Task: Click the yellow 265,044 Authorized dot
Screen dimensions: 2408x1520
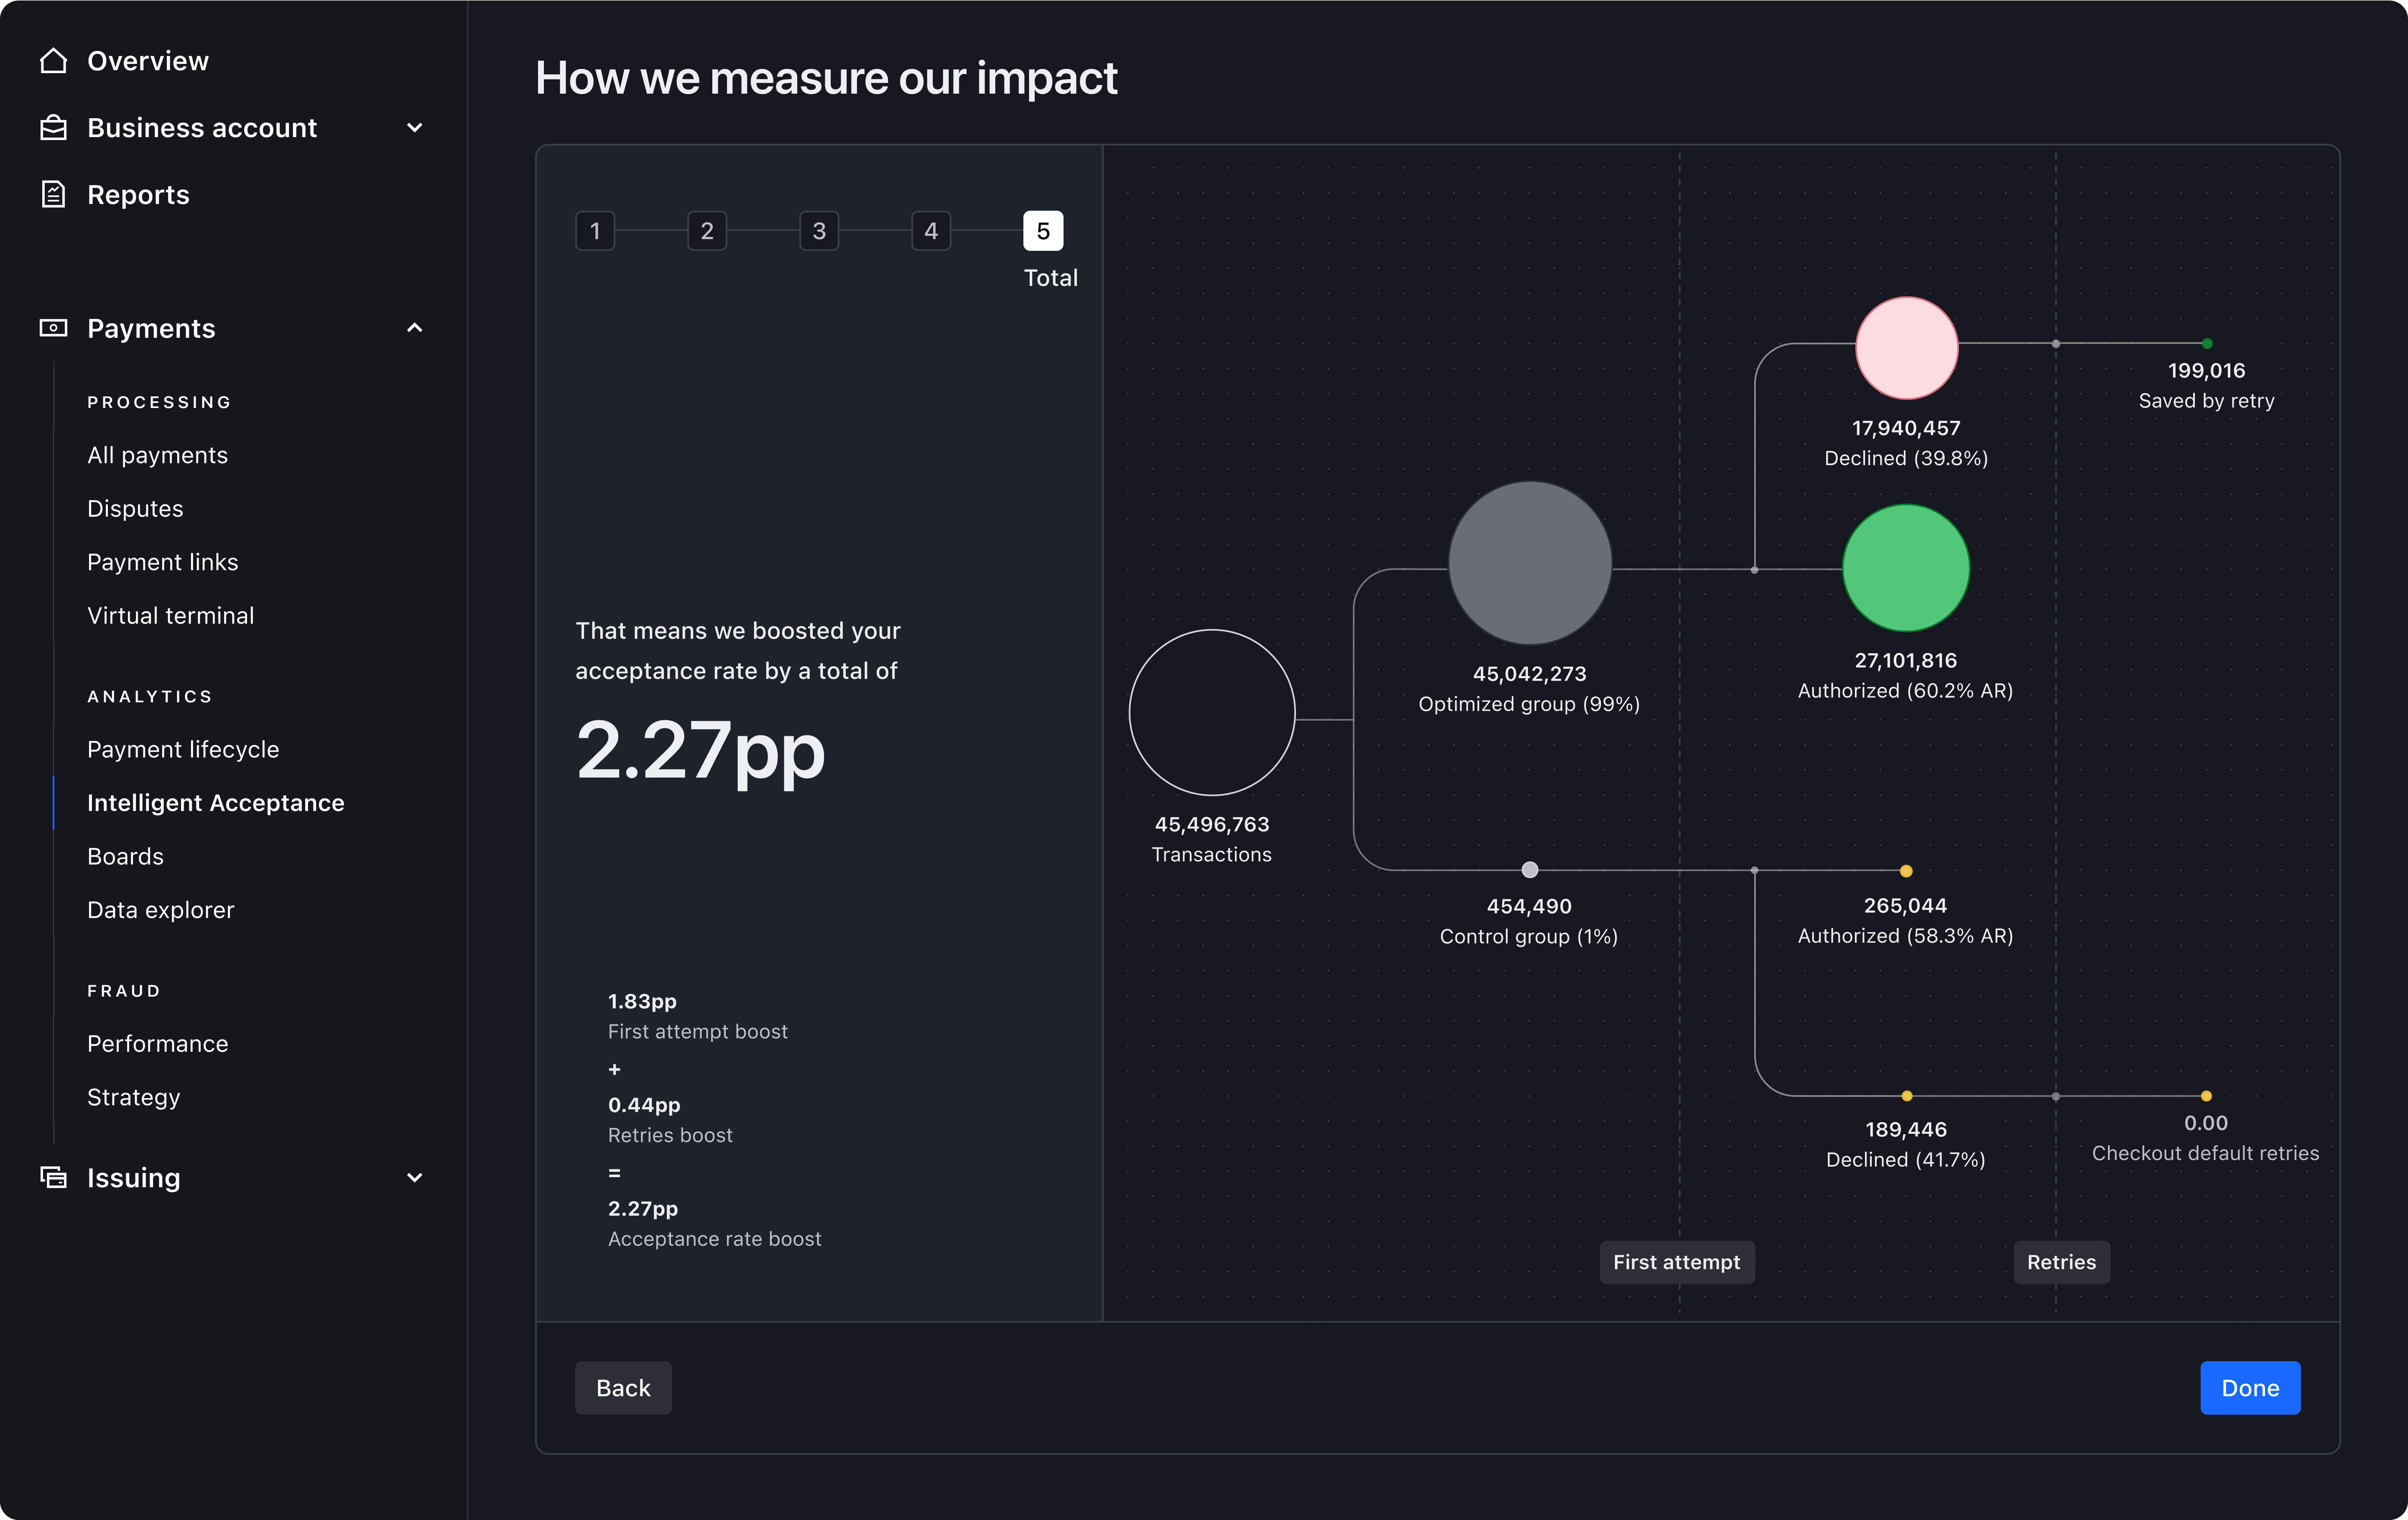Action: (1906, 871)
